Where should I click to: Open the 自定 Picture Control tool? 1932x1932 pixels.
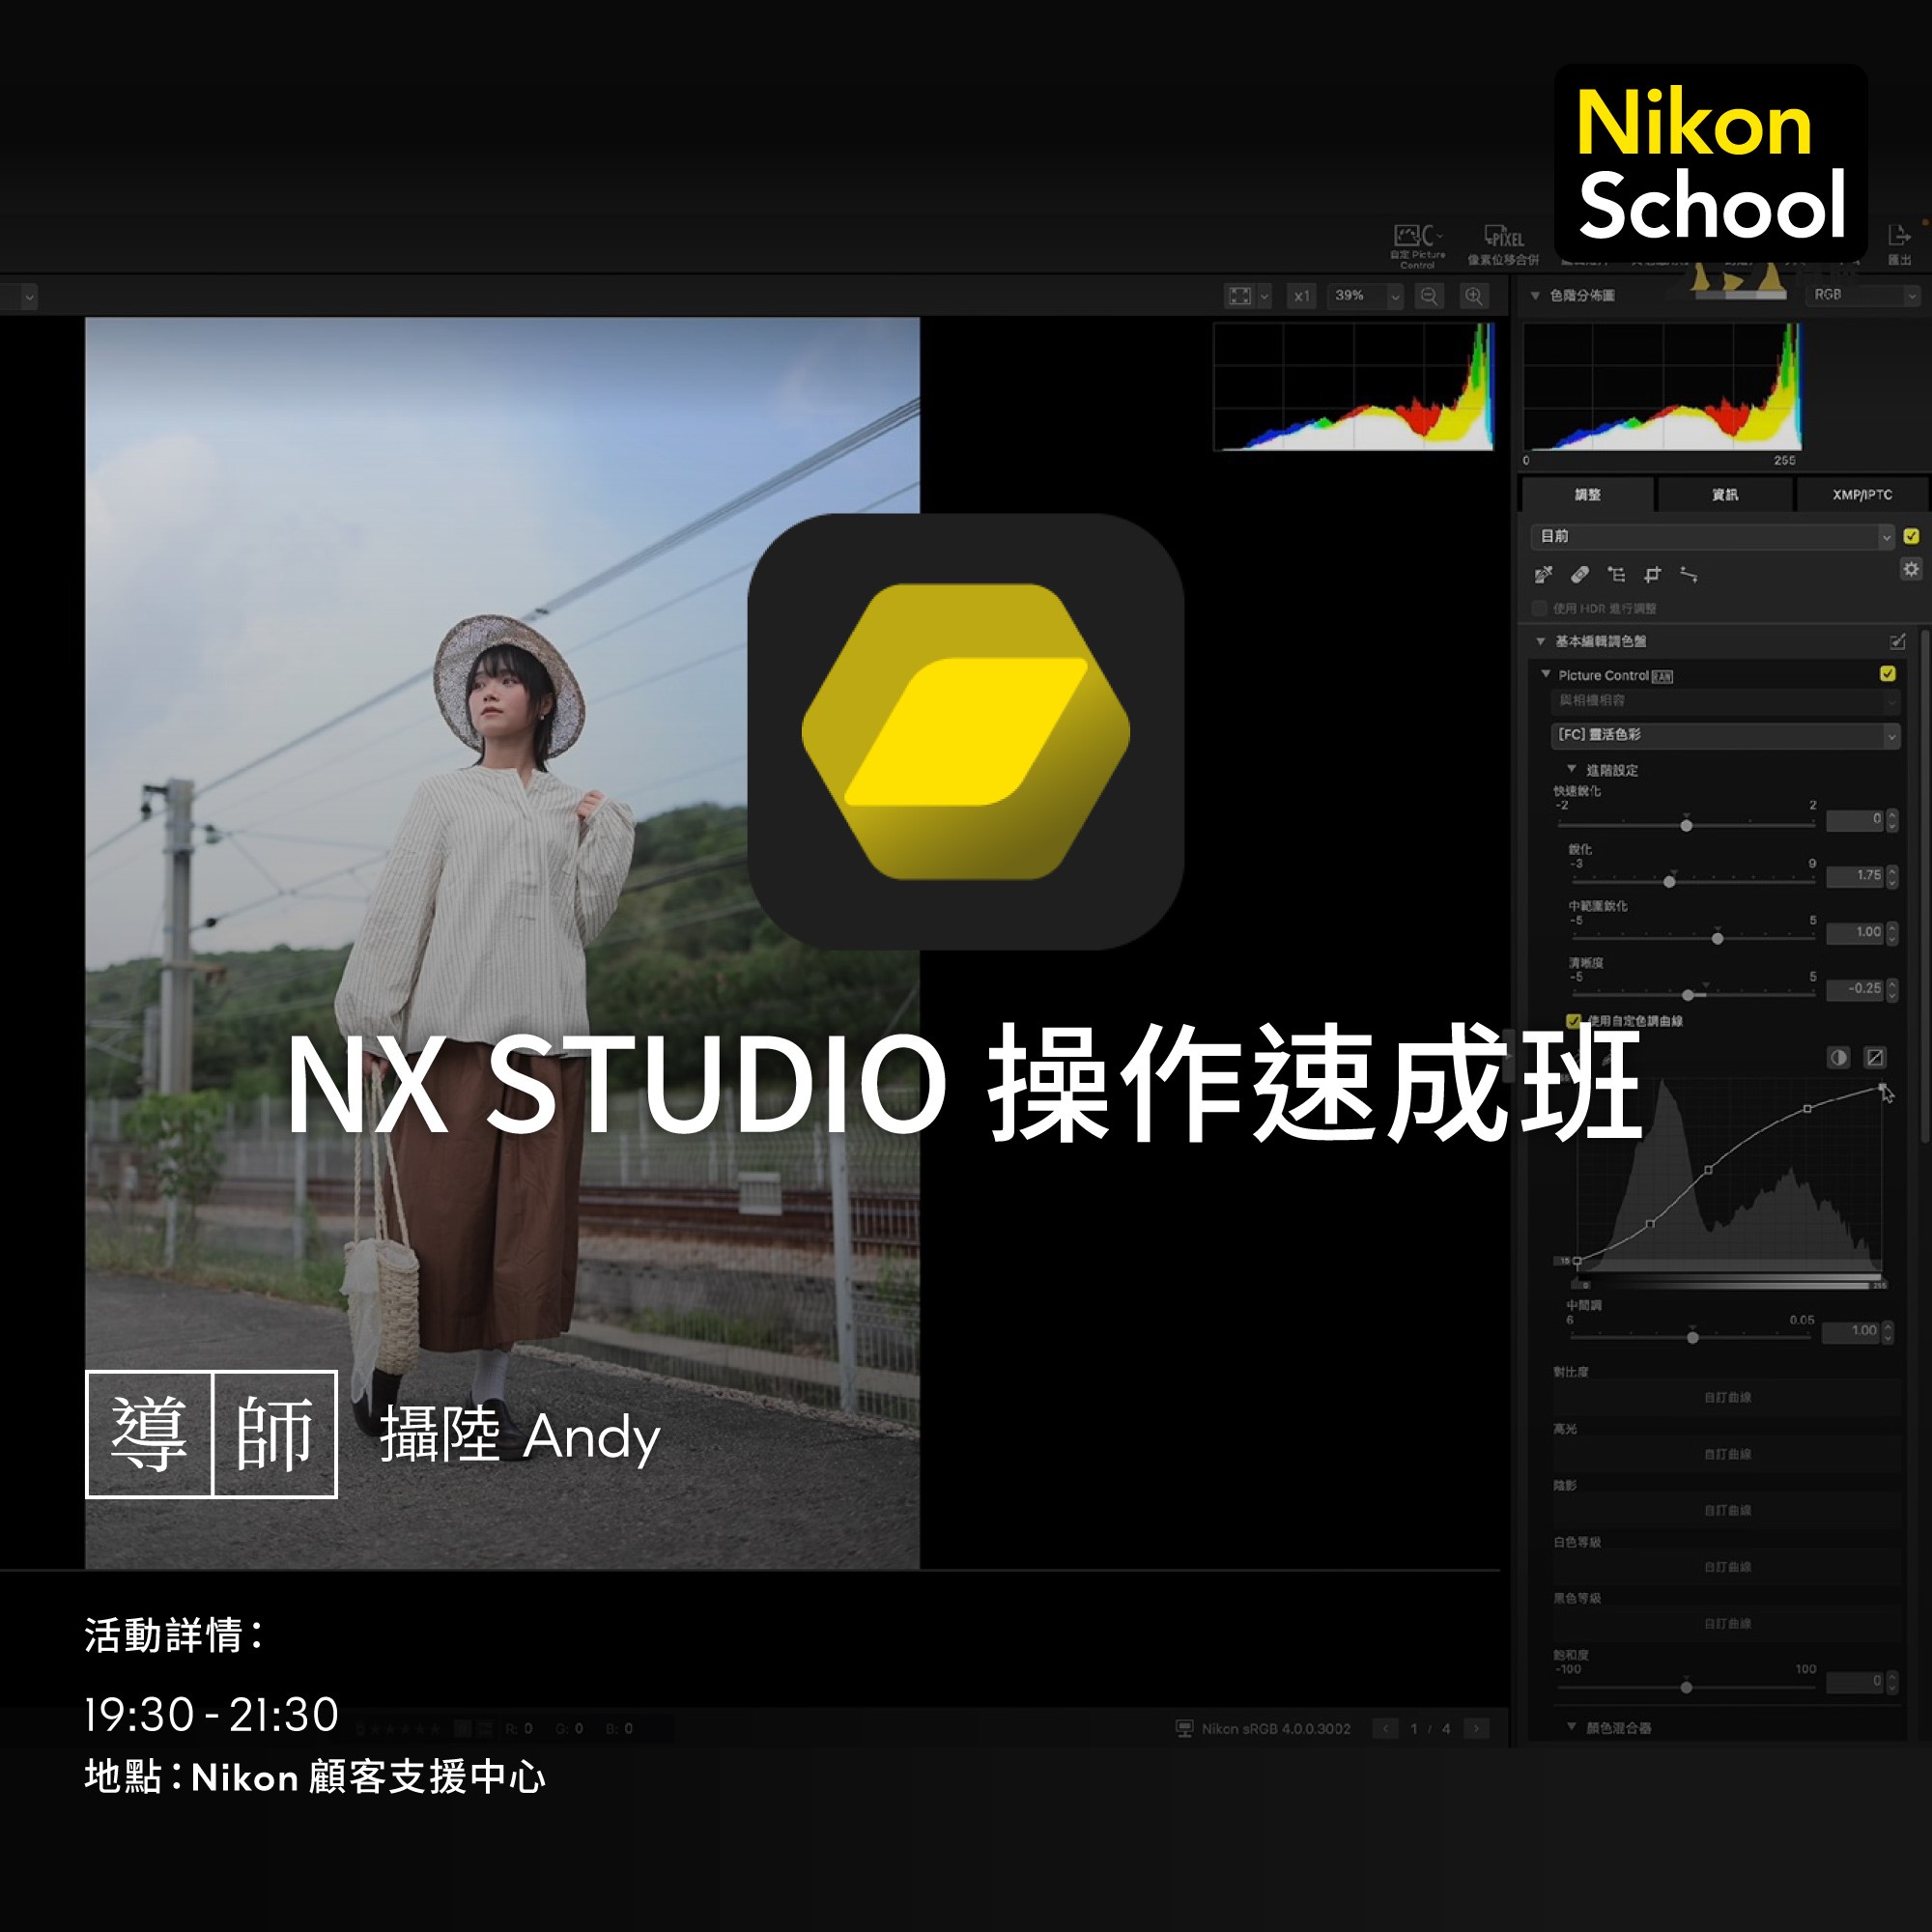[1417, 245]
